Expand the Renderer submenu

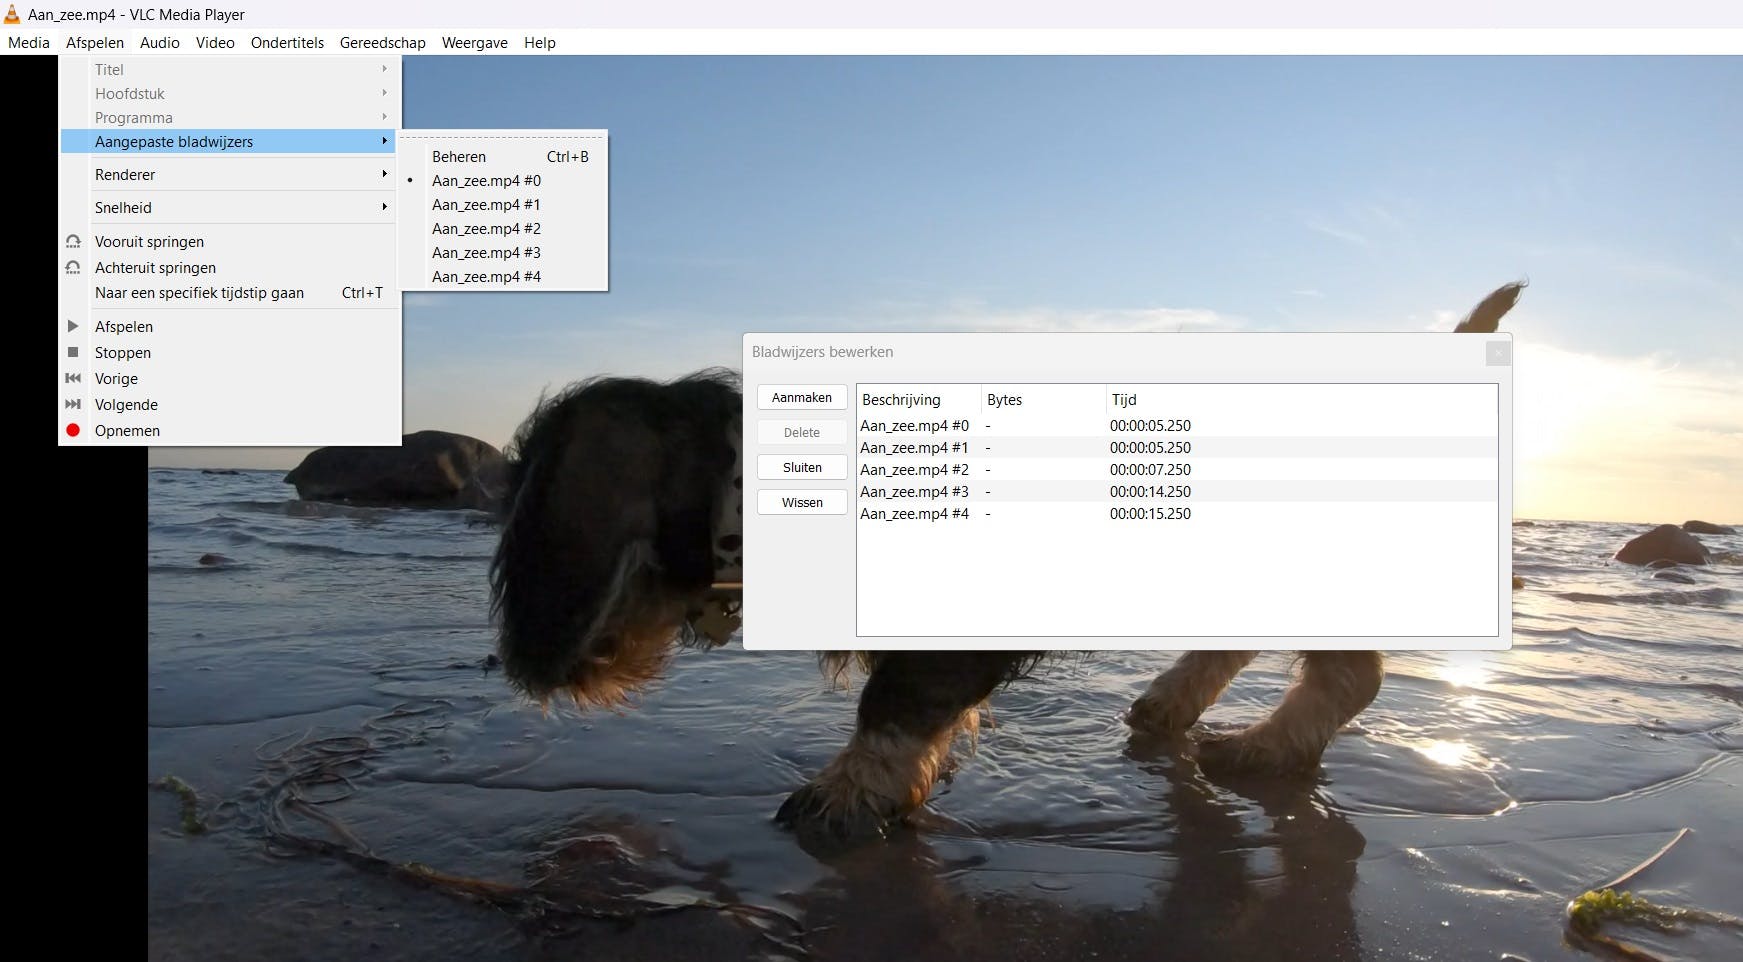(230, 174)
